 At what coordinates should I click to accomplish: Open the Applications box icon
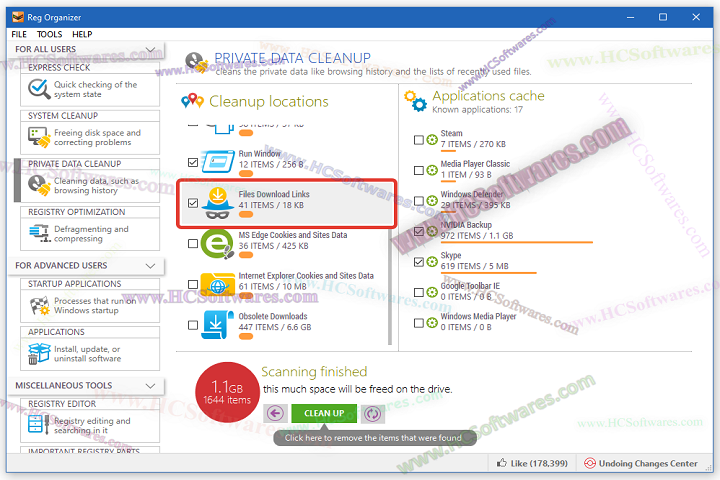point(39,353)
